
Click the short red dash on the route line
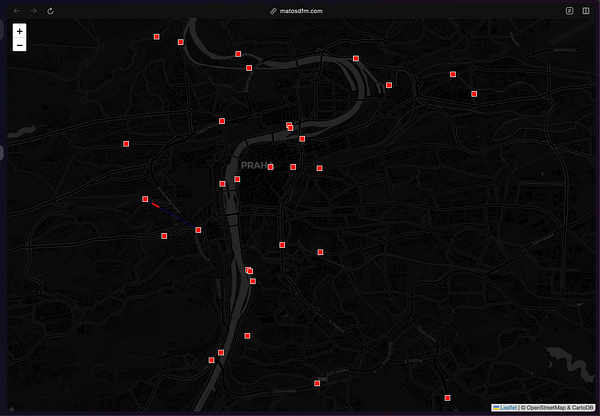click(x=155, y=206)
